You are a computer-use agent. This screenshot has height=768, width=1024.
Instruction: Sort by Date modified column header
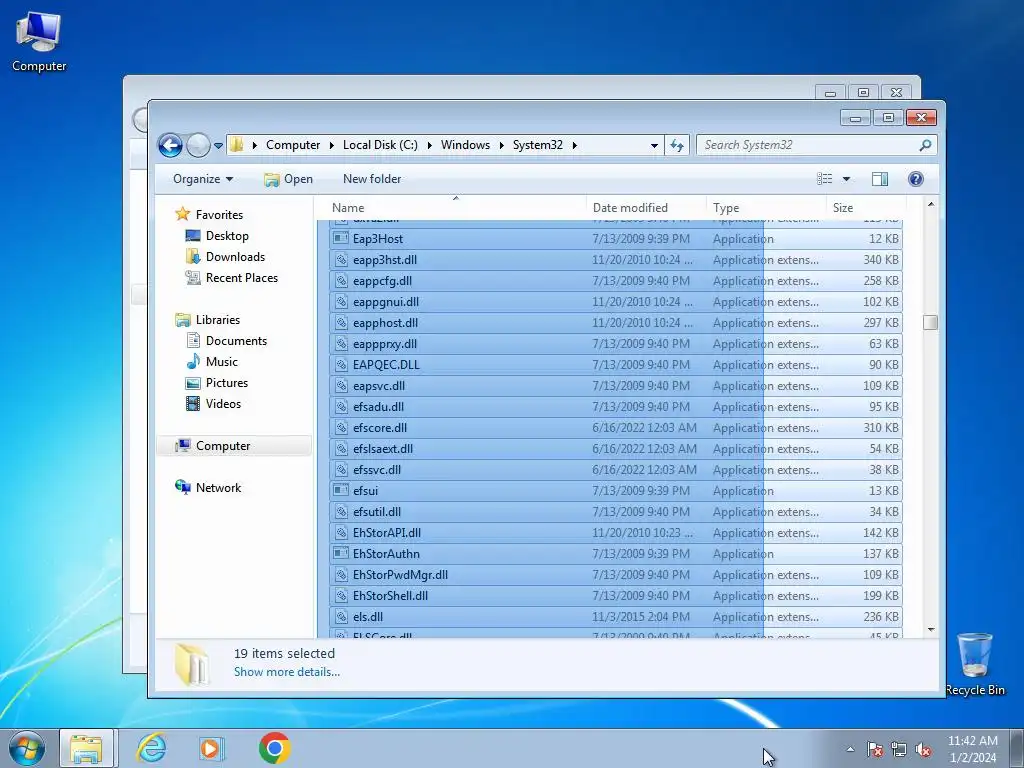click(x=646, y=208)
